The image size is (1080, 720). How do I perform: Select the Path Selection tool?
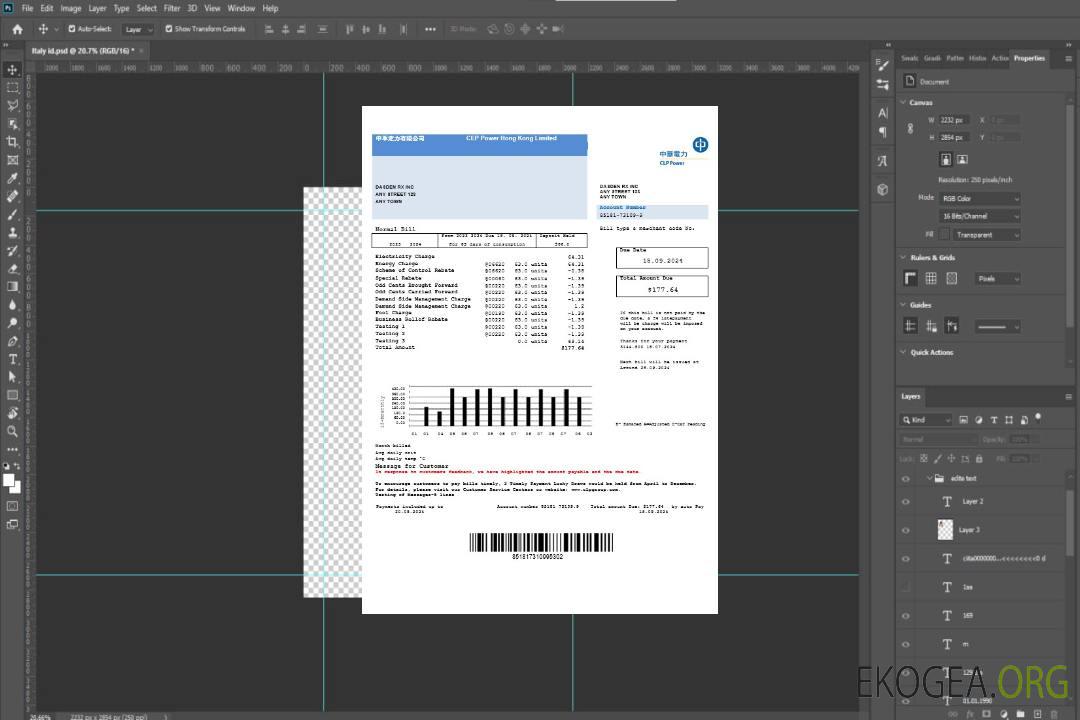pos(12,377)
